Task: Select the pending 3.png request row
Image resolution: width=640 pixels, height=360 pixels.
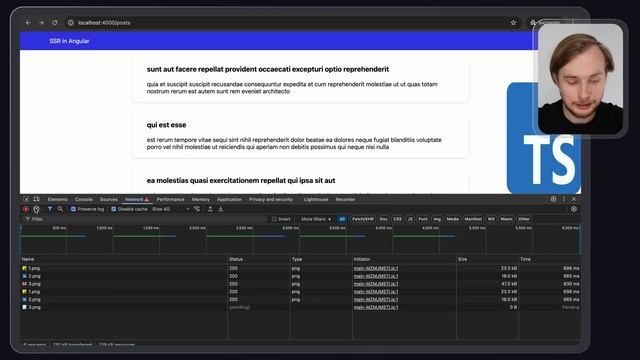Action: [x=300, y=307]
